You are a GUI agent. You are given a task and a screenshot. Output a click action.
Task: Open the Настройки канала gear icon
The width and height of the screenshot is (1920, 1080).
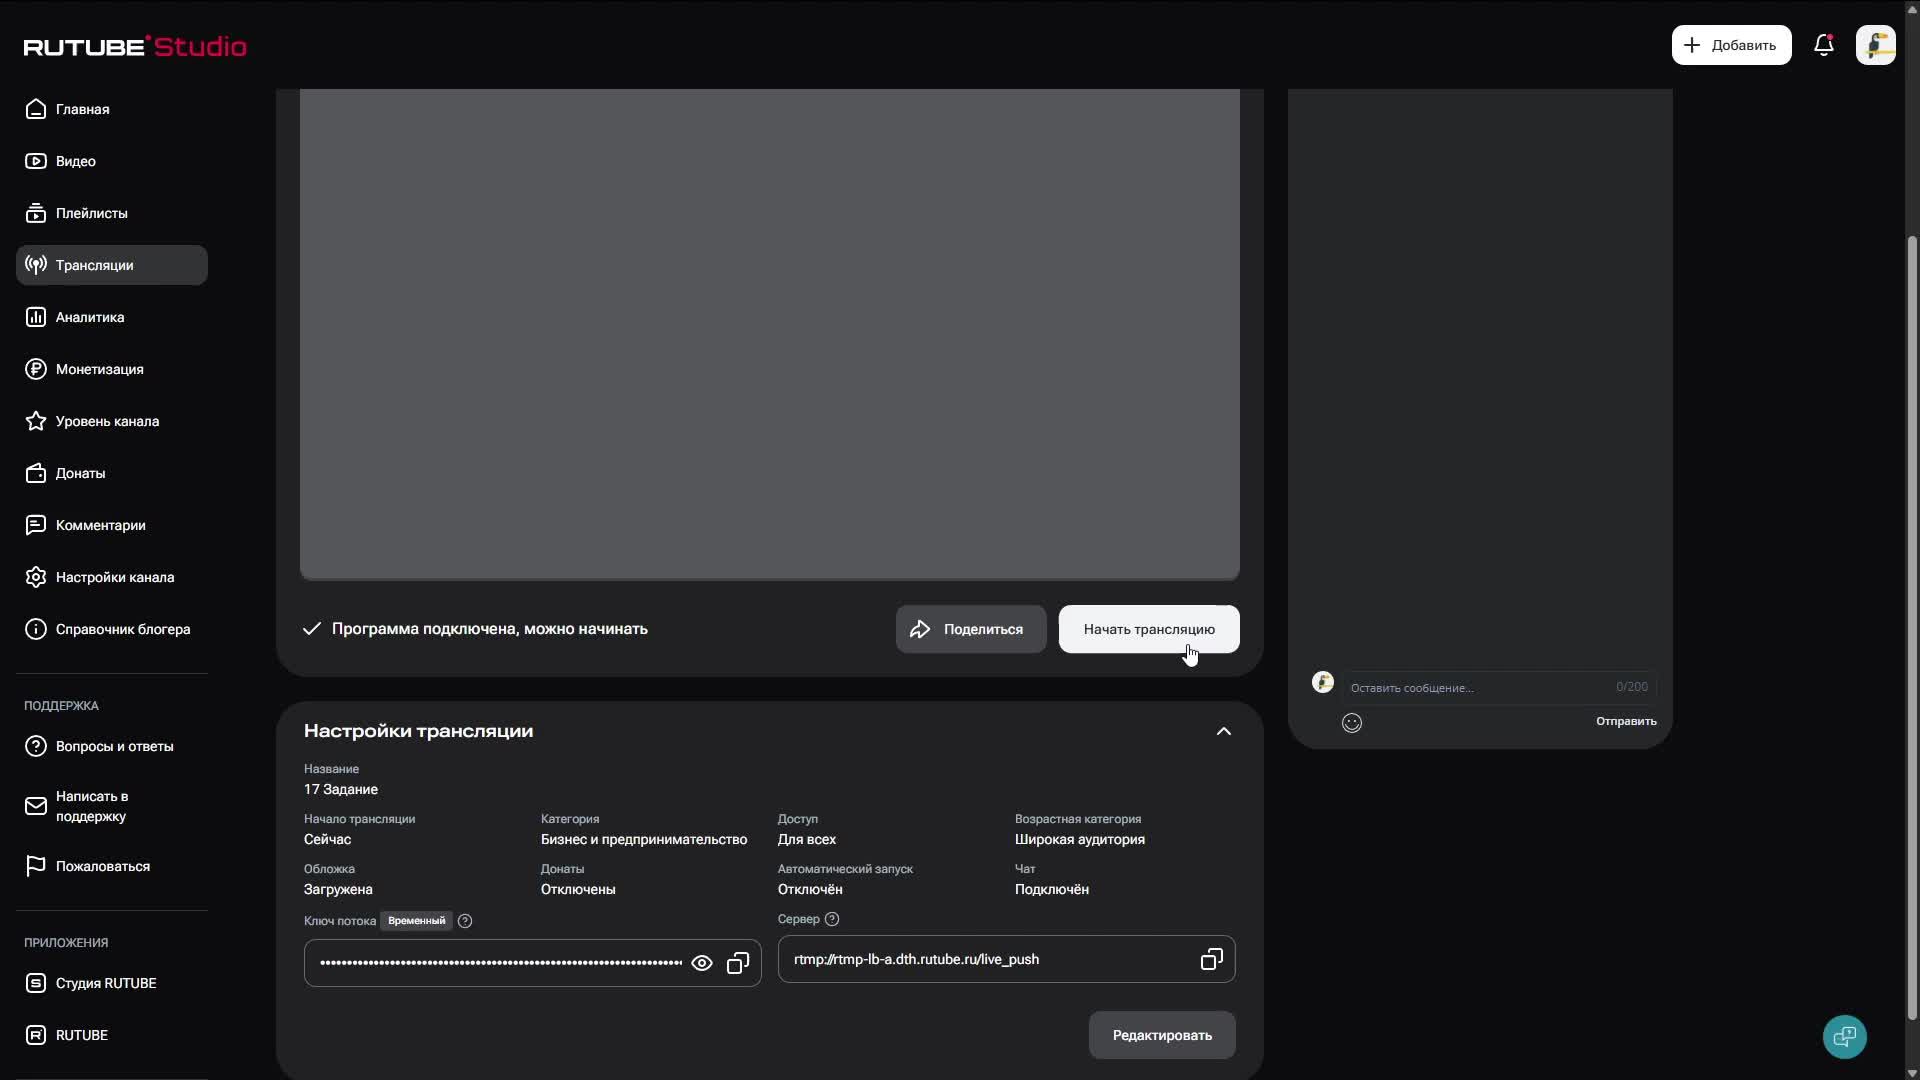(36, 577)
